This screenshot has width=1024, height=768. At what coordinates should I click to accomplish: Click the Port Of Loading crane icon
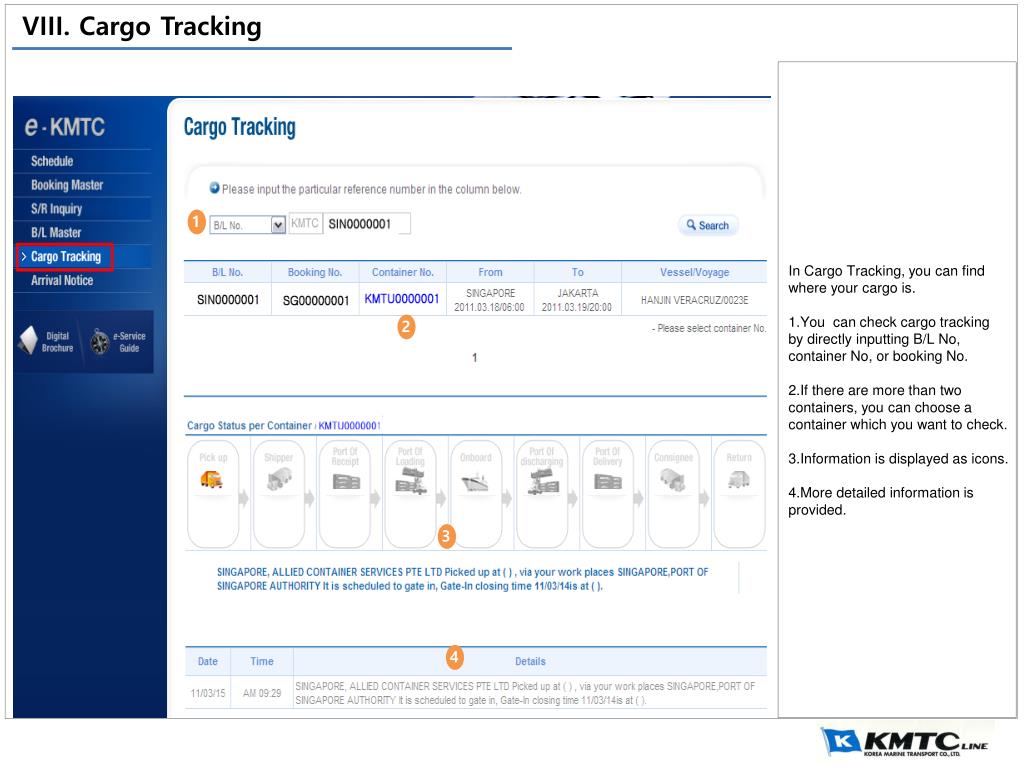(x=411, y=481)
